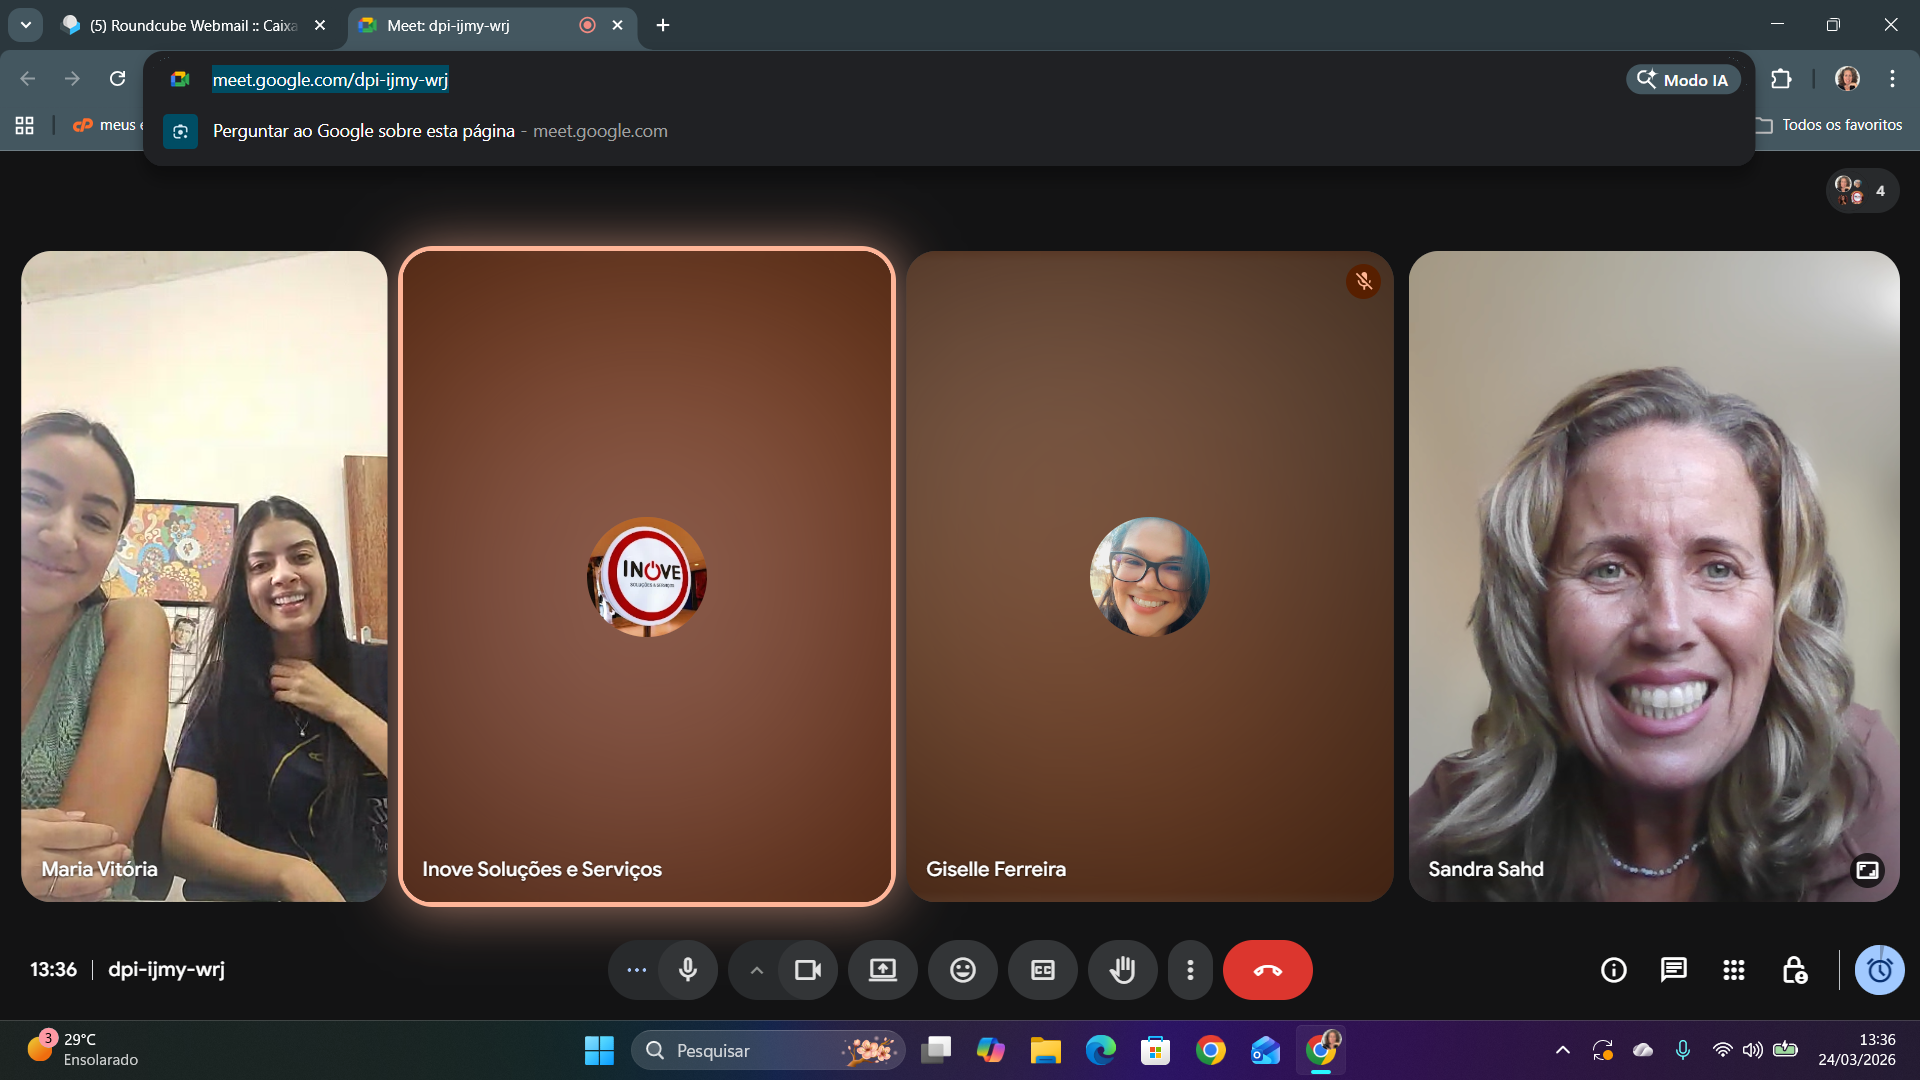Screen dimensions: 1920x1080
Task: Click Inove Soluções e Serviços tile
Action: tap(646, 576)
